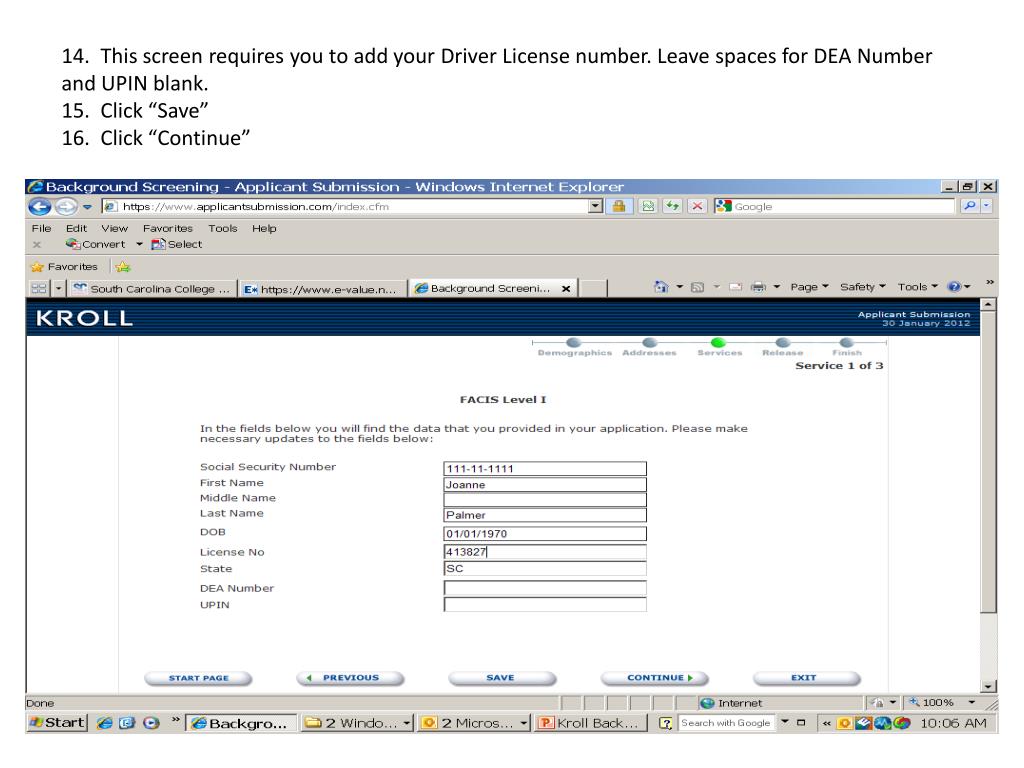The height and width of the screenshot is (768, 1024).
Task: Click the Select toolbar button
Action: coord(177,244)
